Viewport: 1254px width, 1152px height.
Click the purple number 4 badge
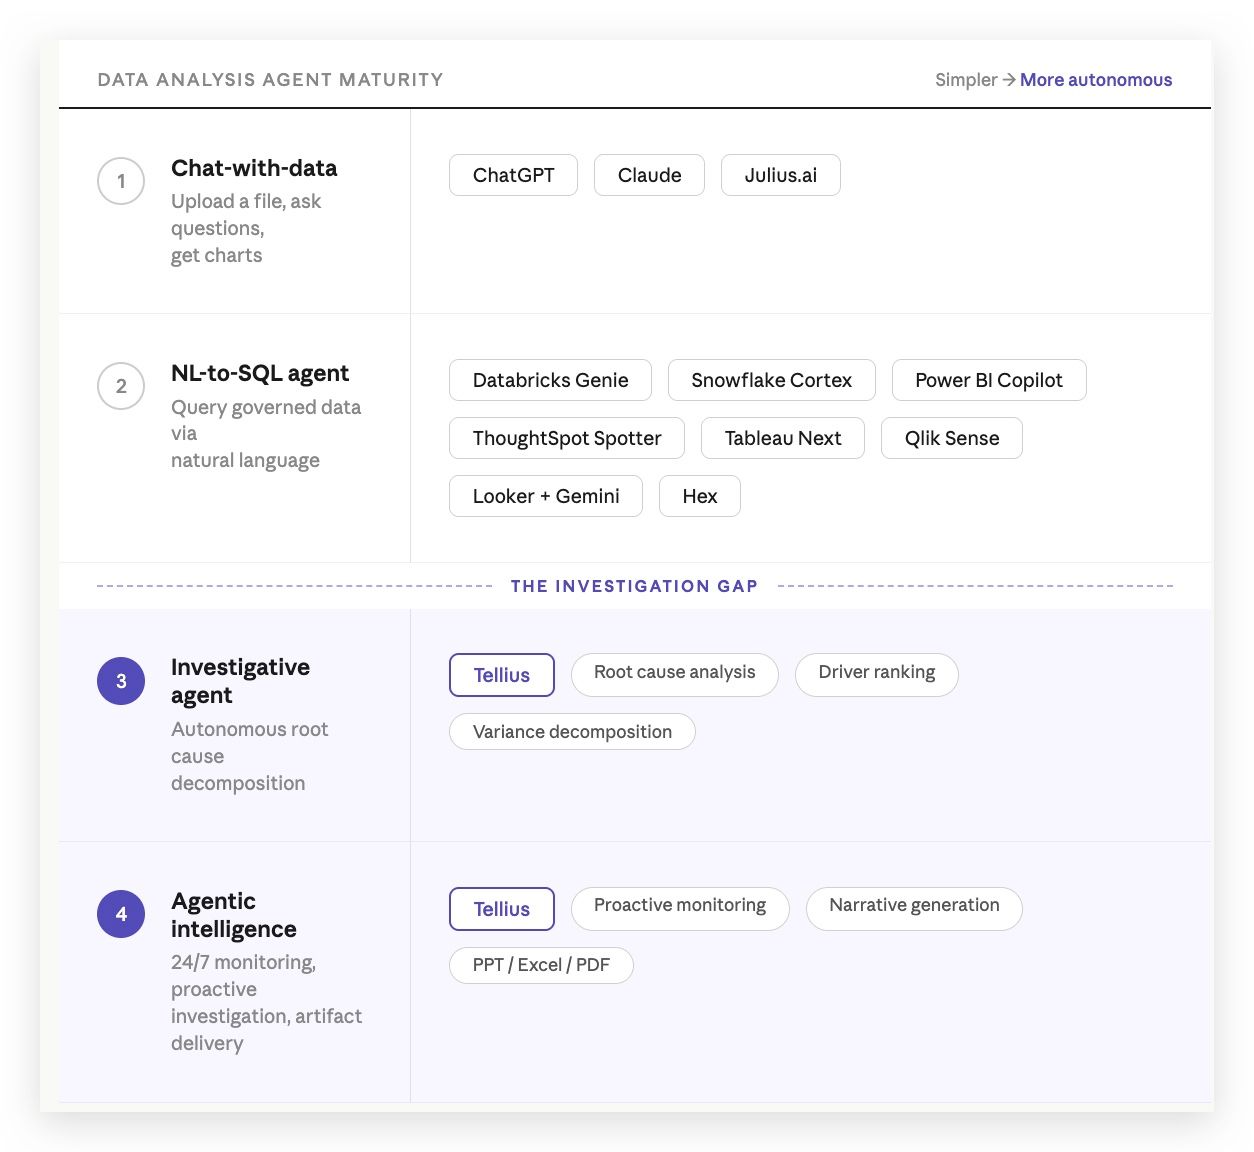[121, 914]
